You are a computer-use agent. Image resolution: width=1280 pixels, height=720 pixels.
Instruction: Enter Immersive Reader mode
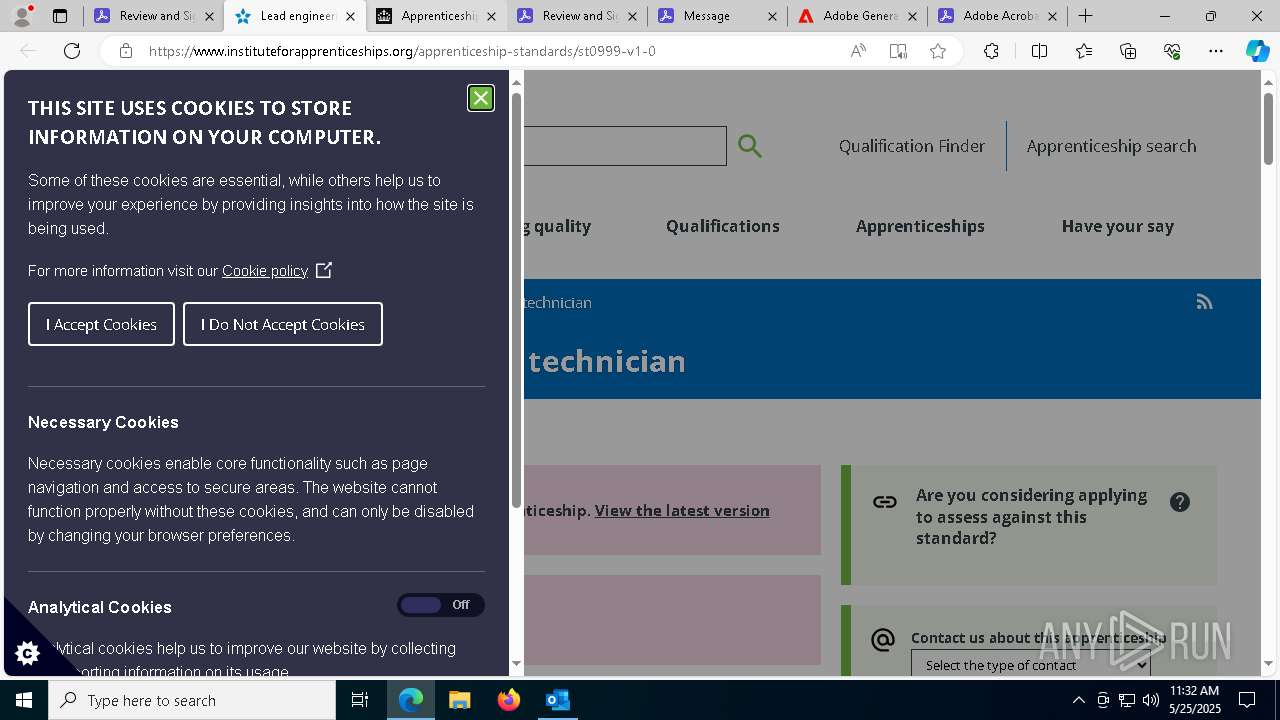(898, 51)
